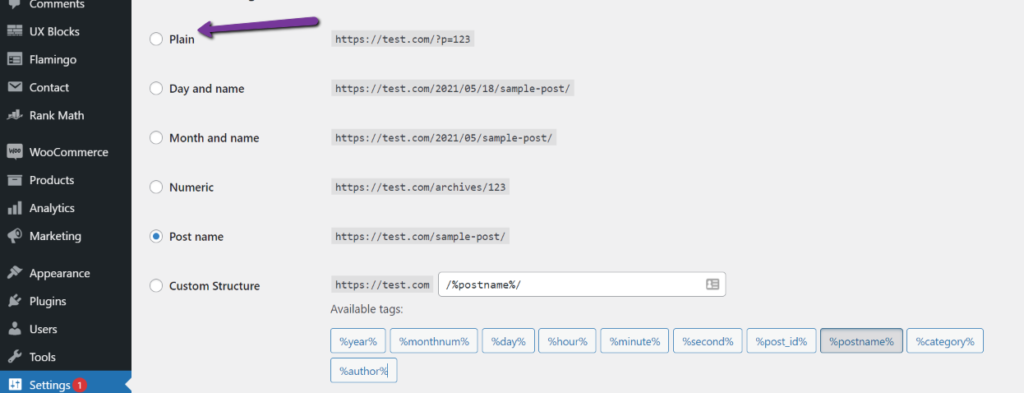Open the WooCommerce sidebar icon
The image size is (1024, 393).
click(15, 152)
